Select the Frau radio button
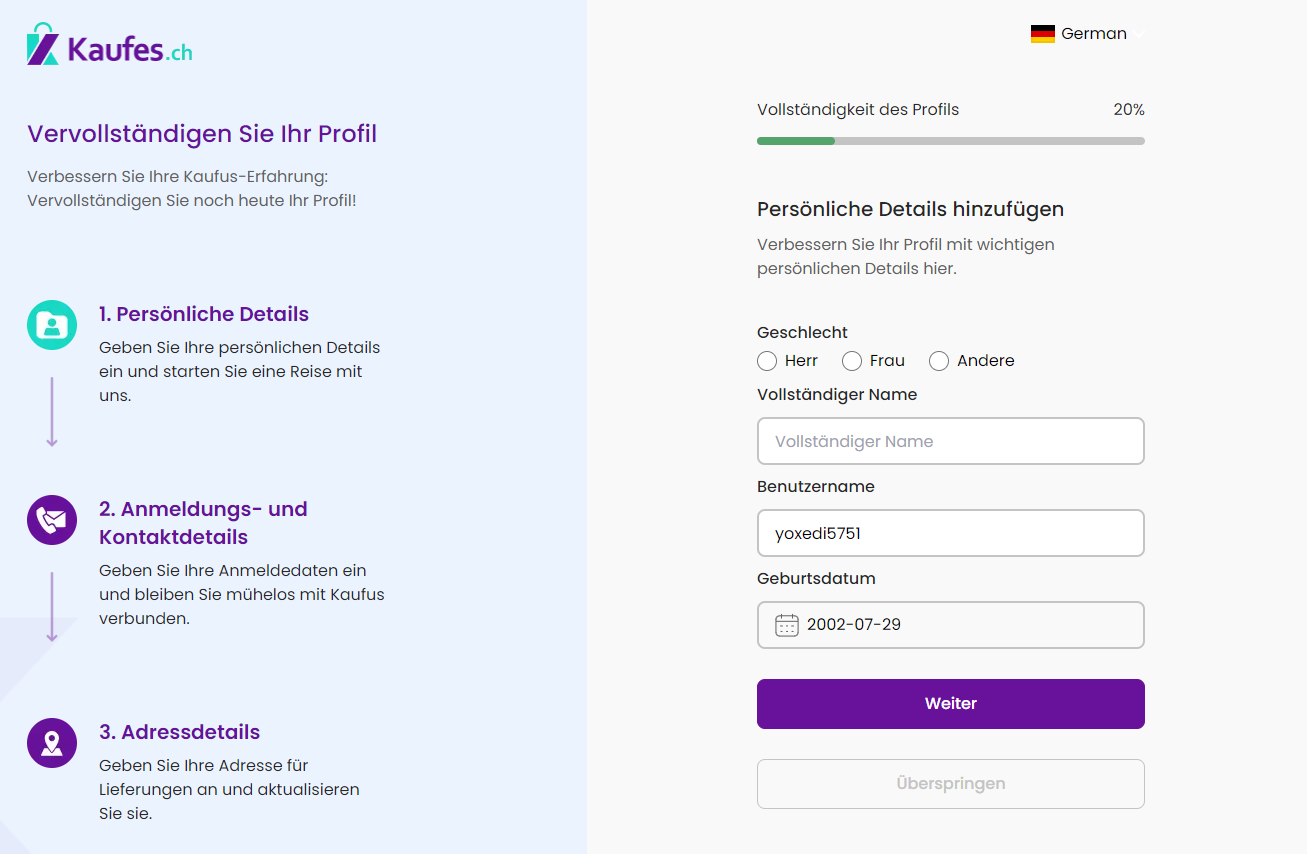1307x854 pixels. (852, 361)
